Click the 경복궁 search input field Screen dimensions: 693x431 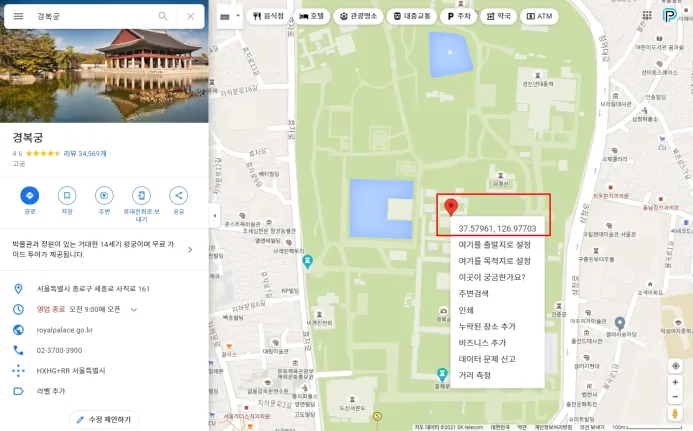pyautogui.click(x=93, y=16)
